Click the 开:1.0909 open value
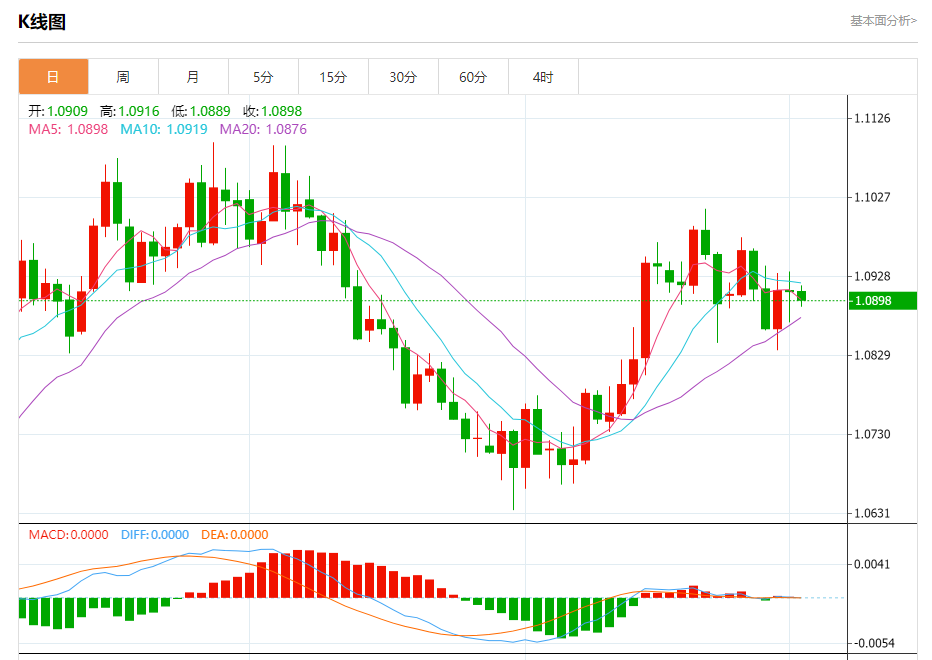The height and width of the screenshot is (660, 932). (x=58, y=111)
